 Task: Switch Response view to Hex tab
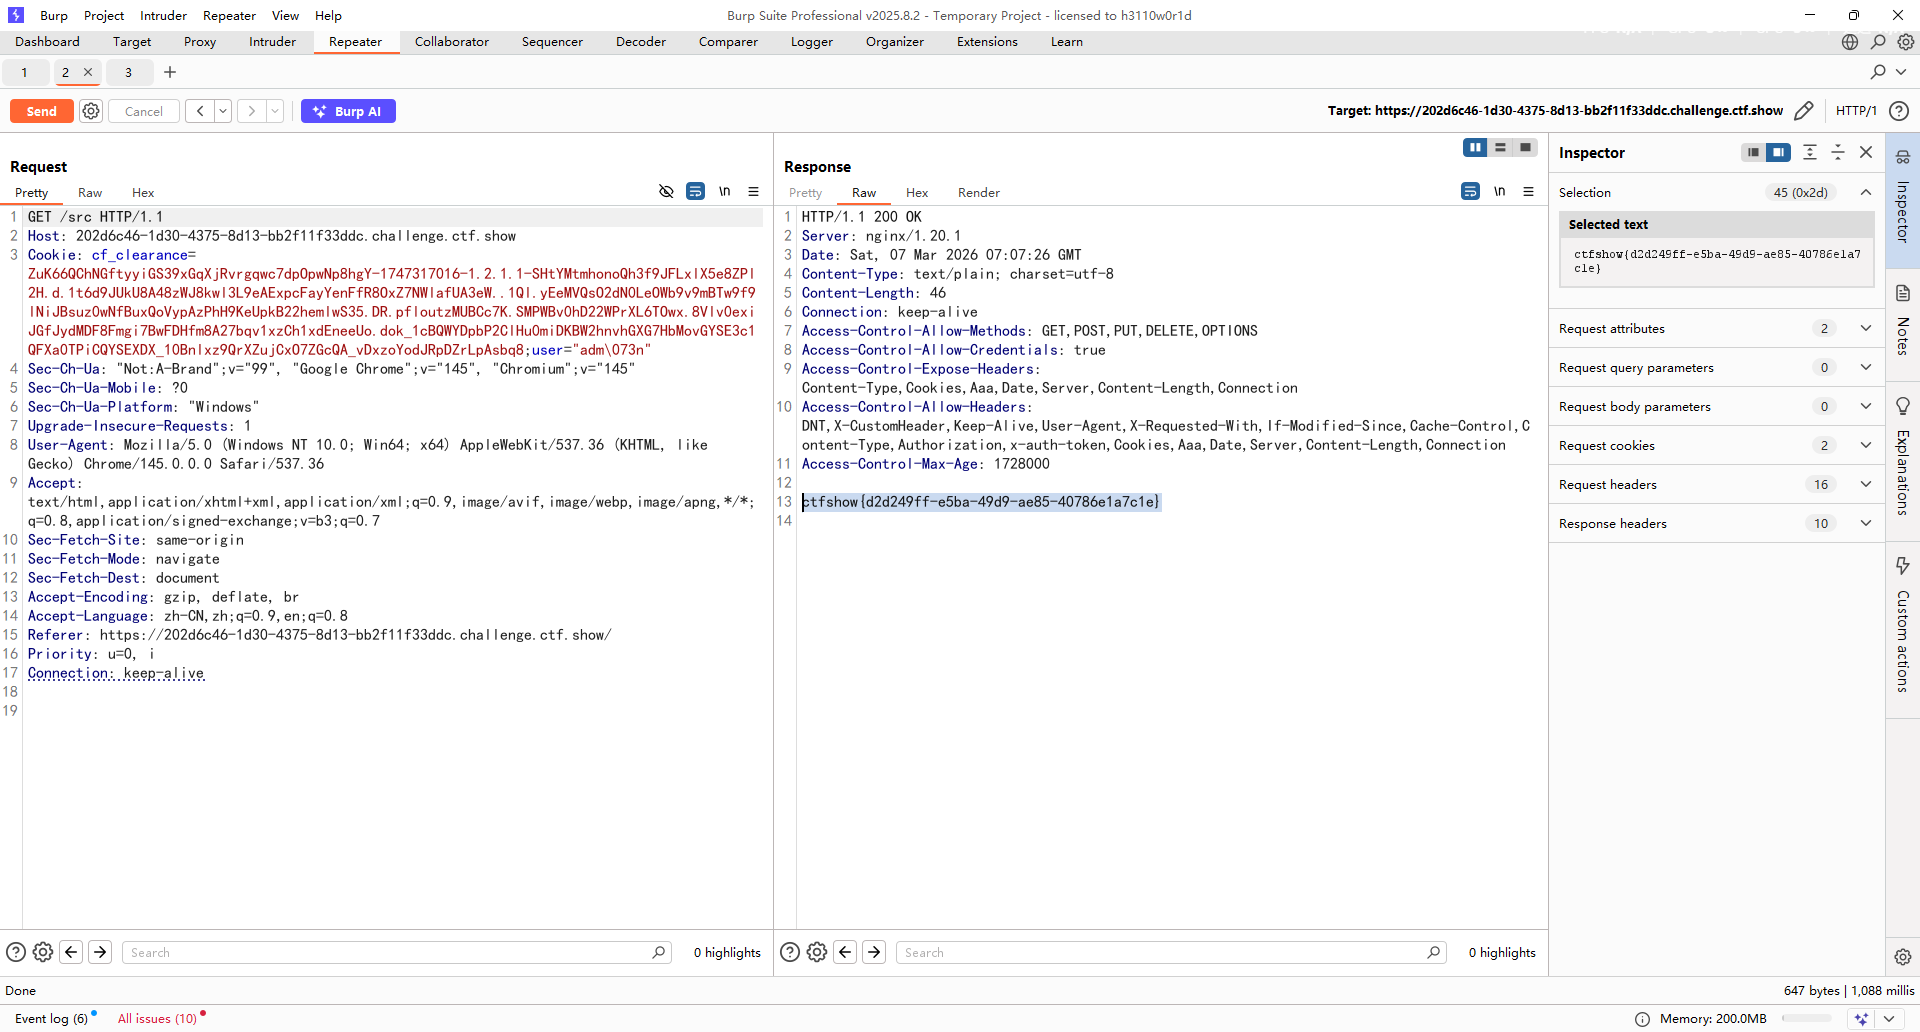916,193
